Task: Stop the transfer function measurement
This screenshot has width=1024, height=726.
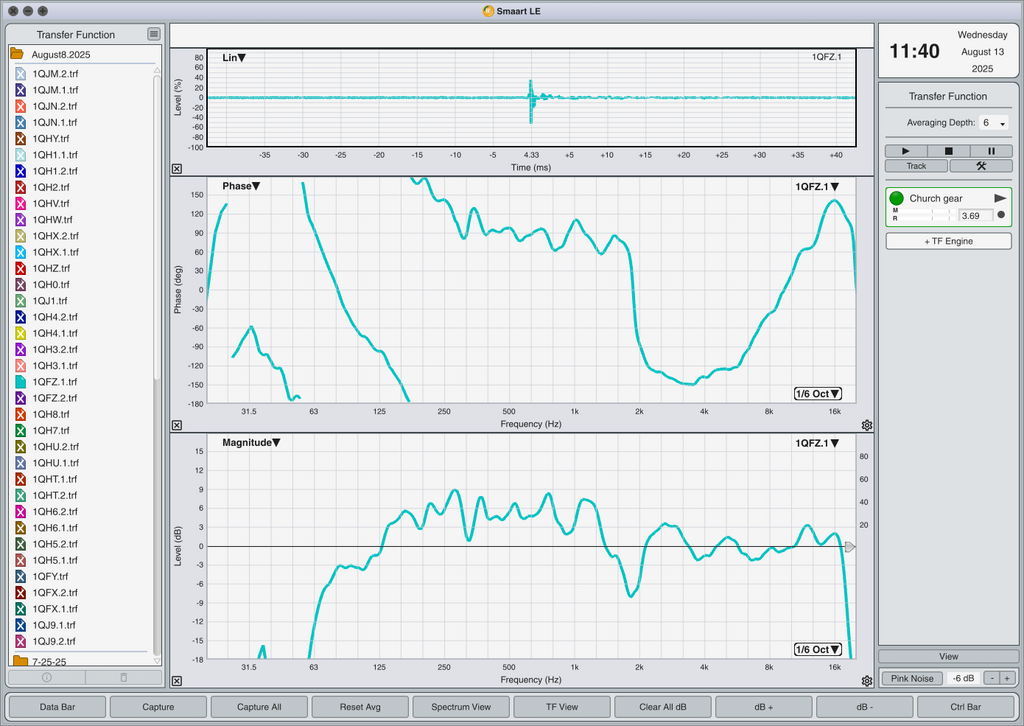Action: click(x=948, y=151)
